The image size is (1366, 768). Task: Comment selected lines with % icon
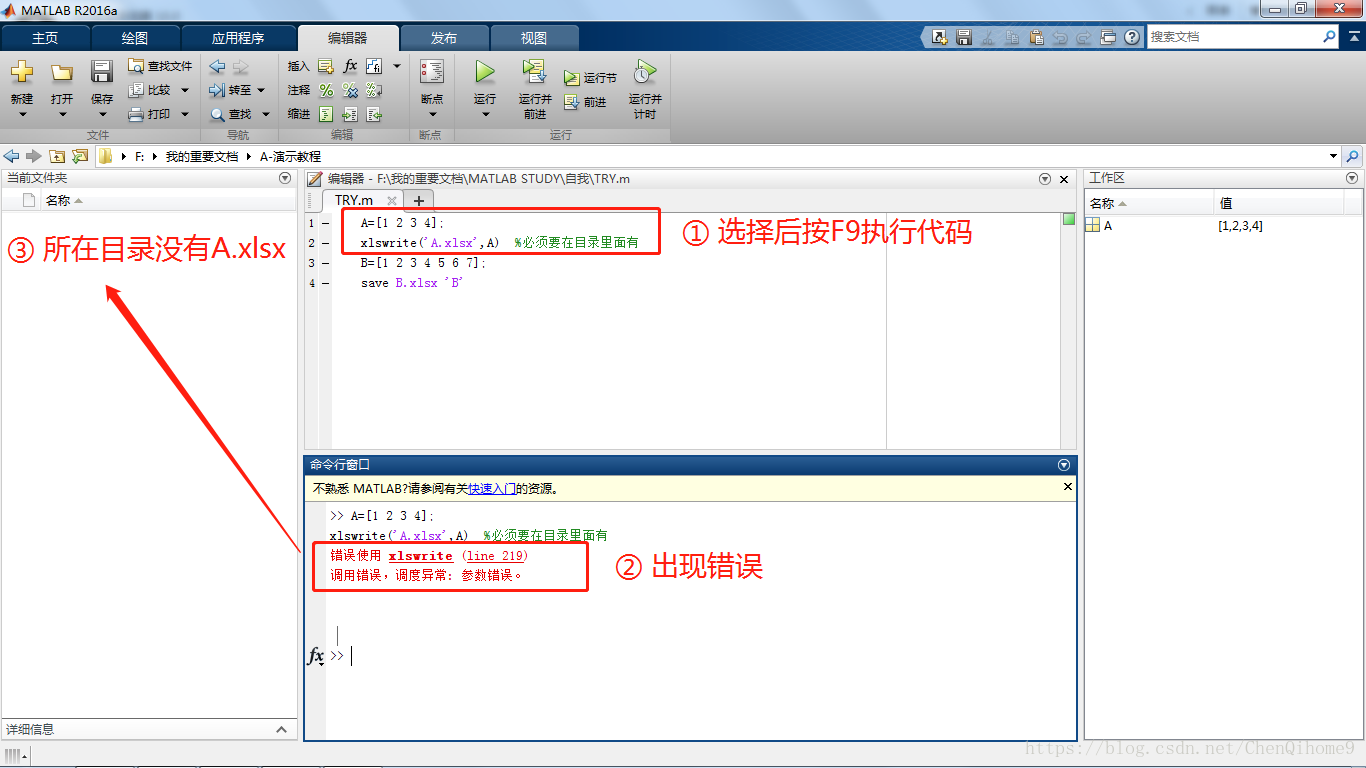[326, 90]
